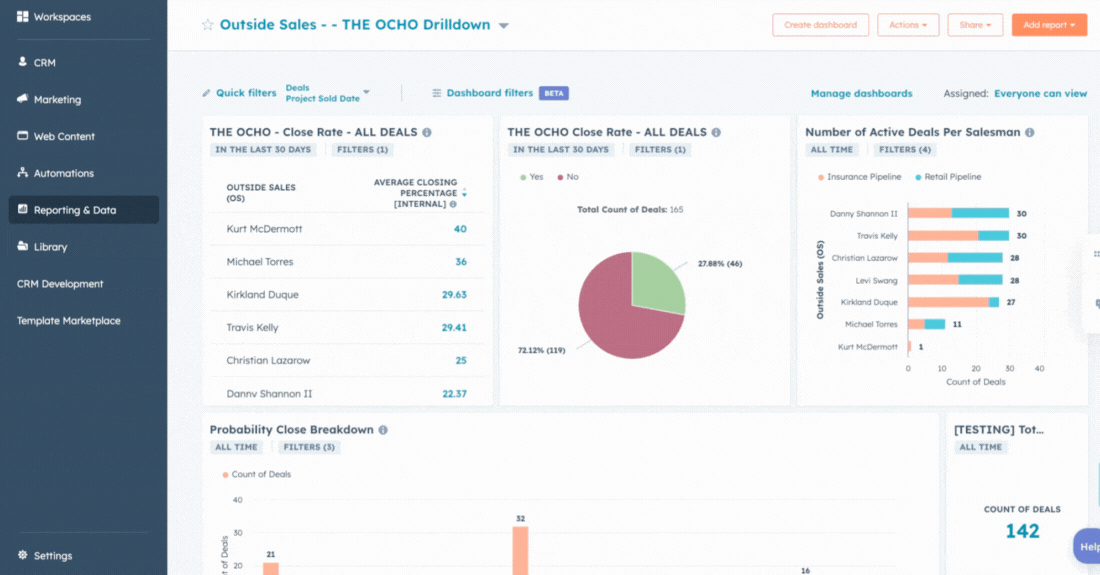Open the CRM menu item

[45, 62]
